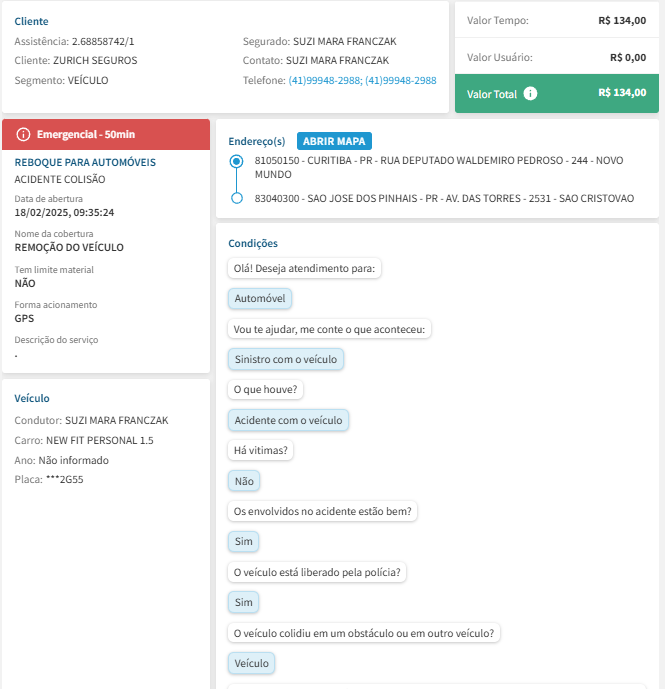Click the Emergencial alert icon
665x689 pixels.
pos(24,134)
